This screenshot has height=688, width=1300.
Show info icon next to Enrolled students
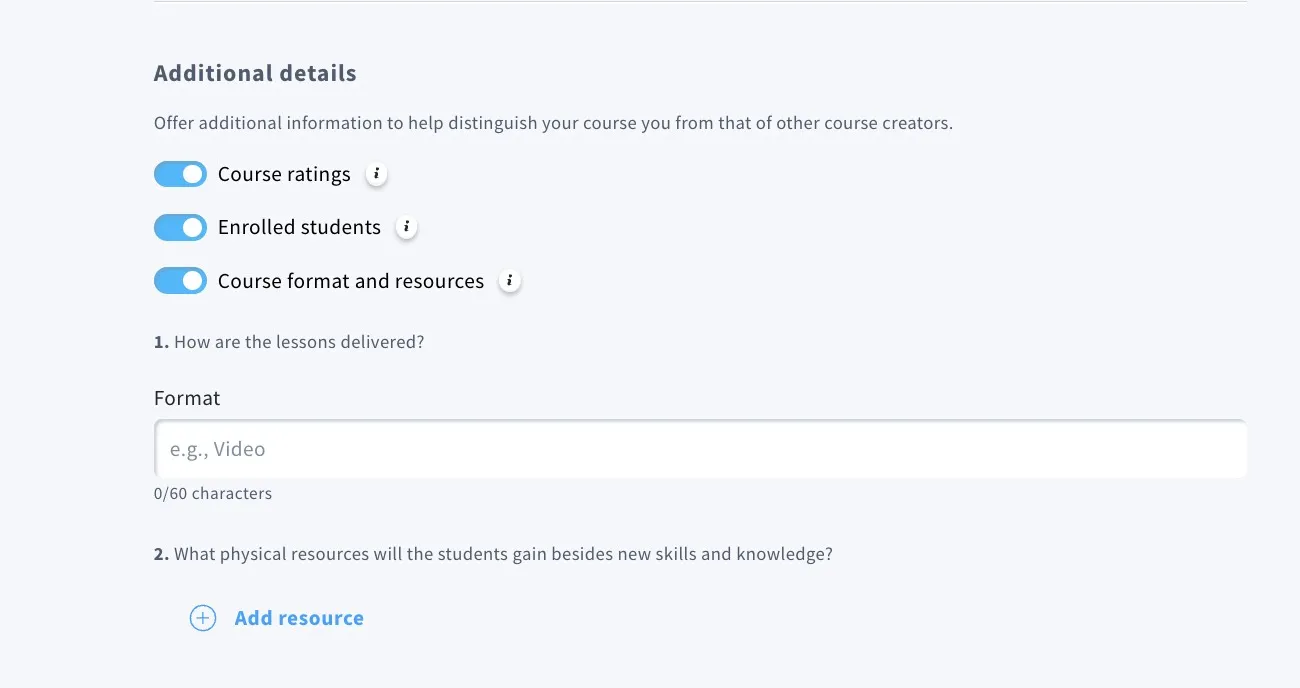[x=406, y=227]
